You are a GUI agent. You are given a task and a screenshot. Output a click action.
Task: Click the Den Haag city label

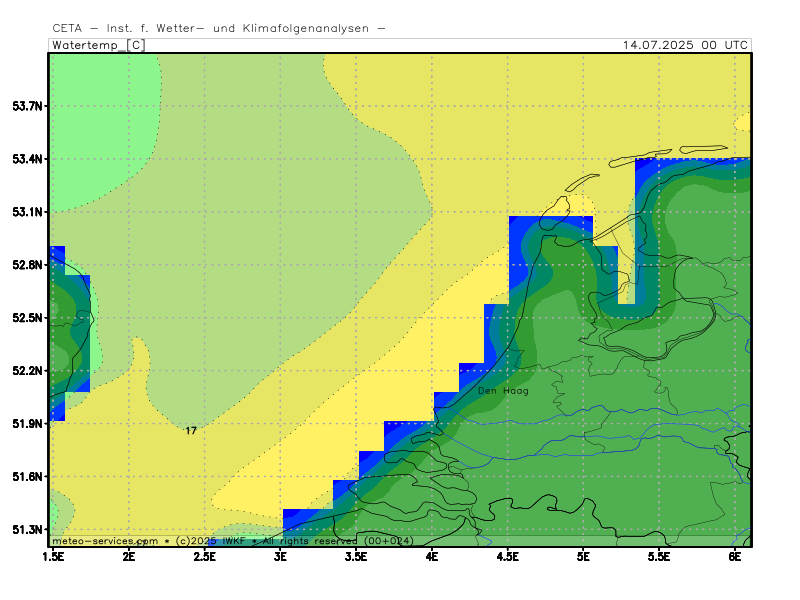coord(503,391)
